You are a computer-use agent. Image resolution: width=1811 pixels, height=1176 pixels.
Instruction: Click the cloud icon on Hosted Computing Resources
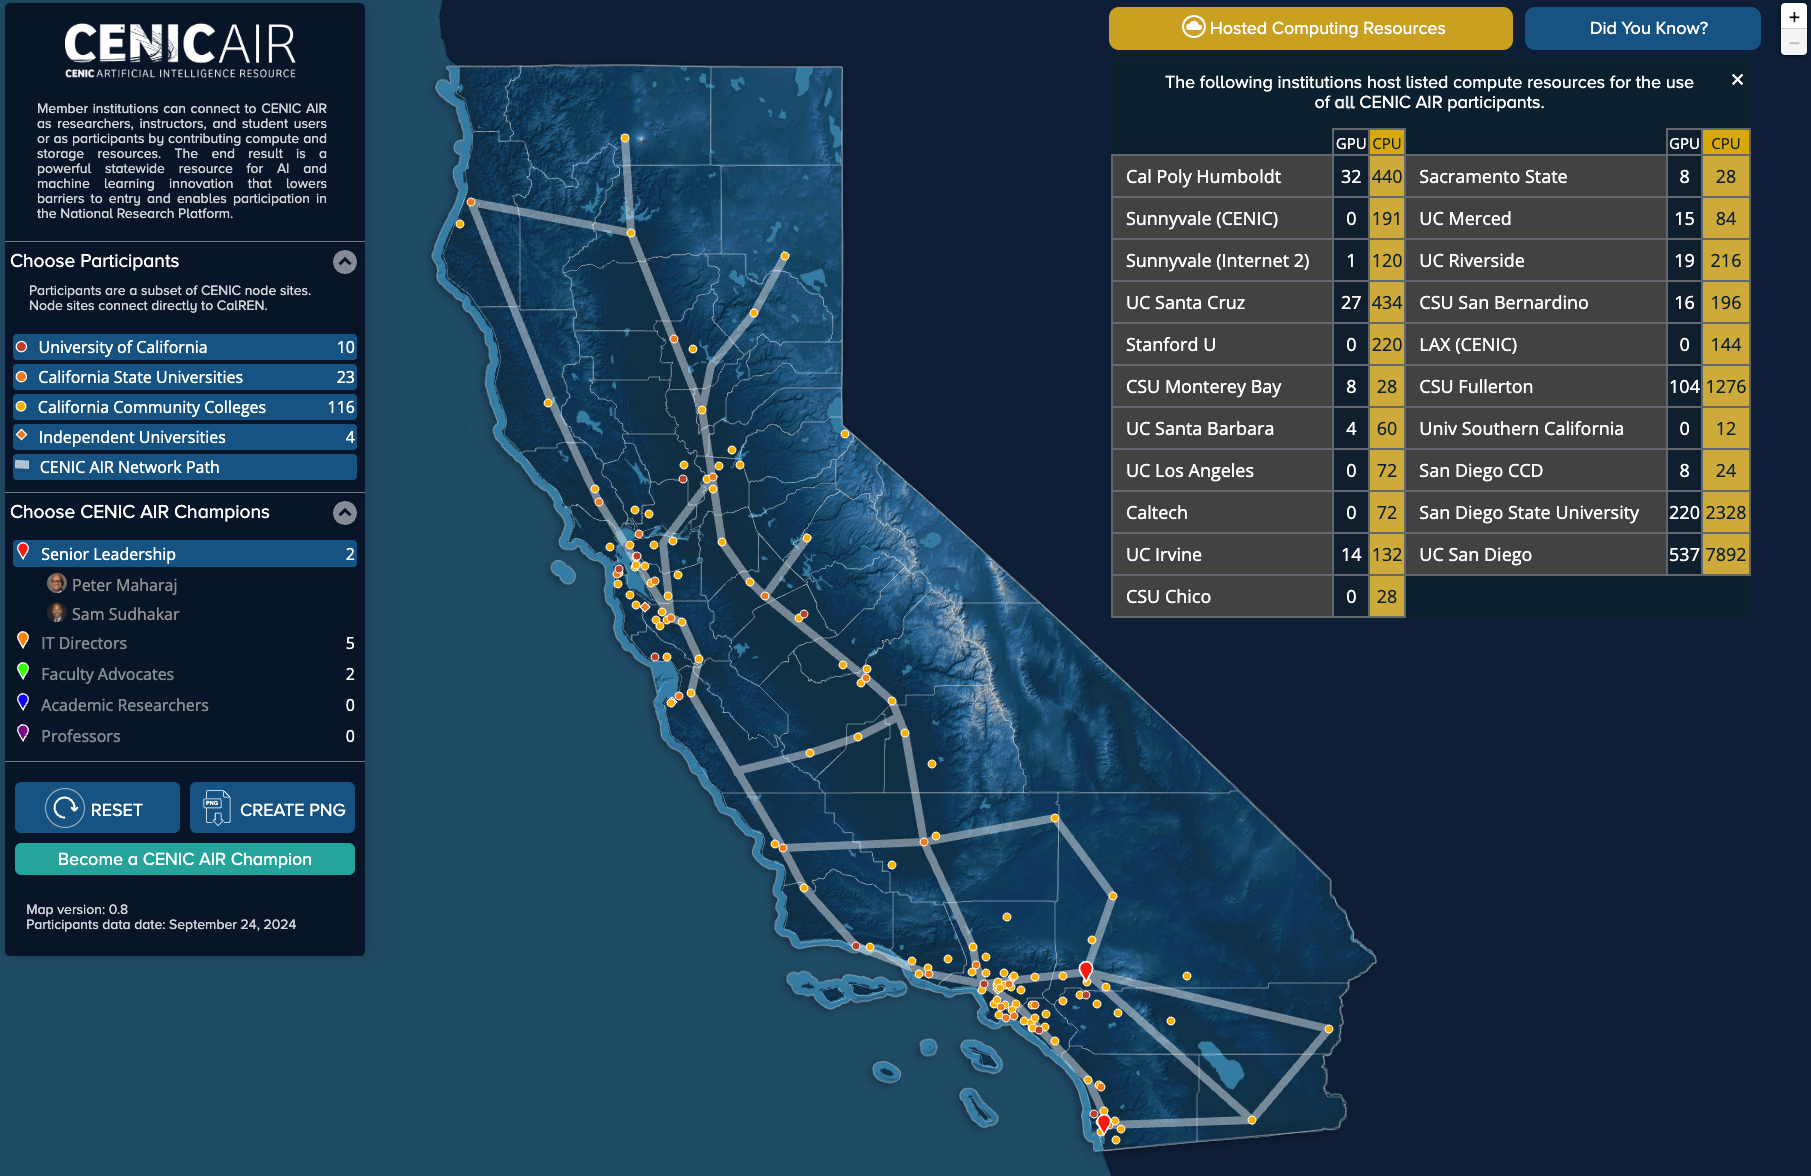(1193, 27)
